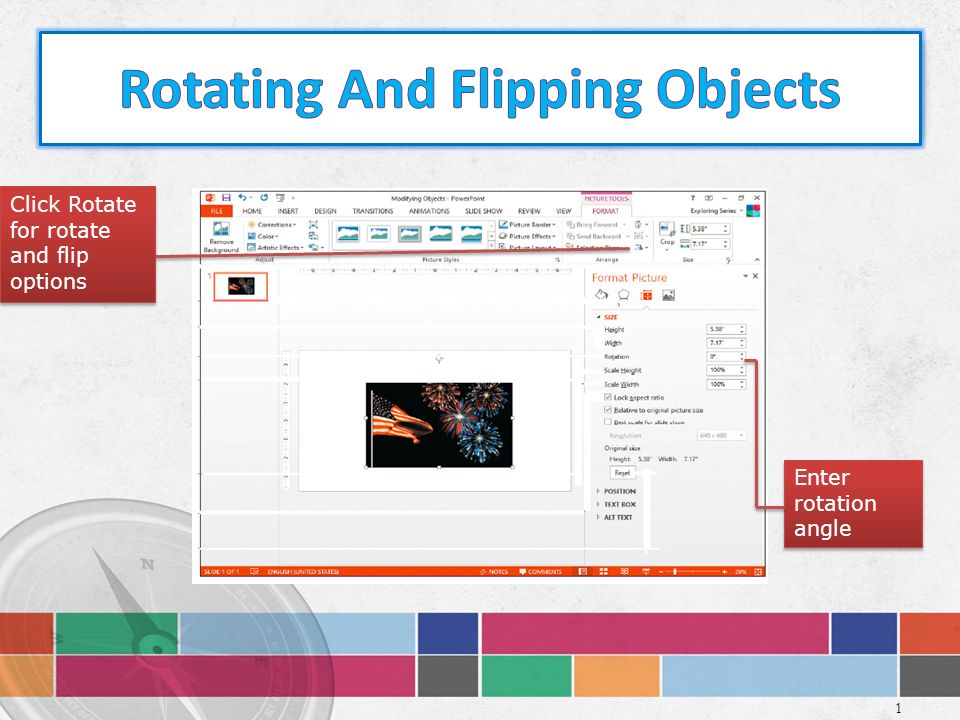The height and width of the screenshot is (720, 960).
Task: Click NOTES in the status bar
Action: (x=494, y=571)
